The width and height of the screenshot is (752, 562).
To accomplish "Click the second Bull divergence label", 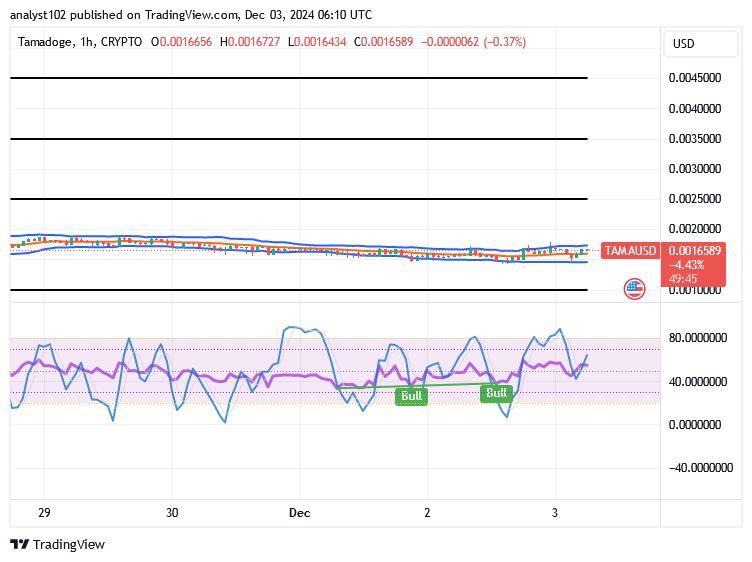I will pos(496,393).
